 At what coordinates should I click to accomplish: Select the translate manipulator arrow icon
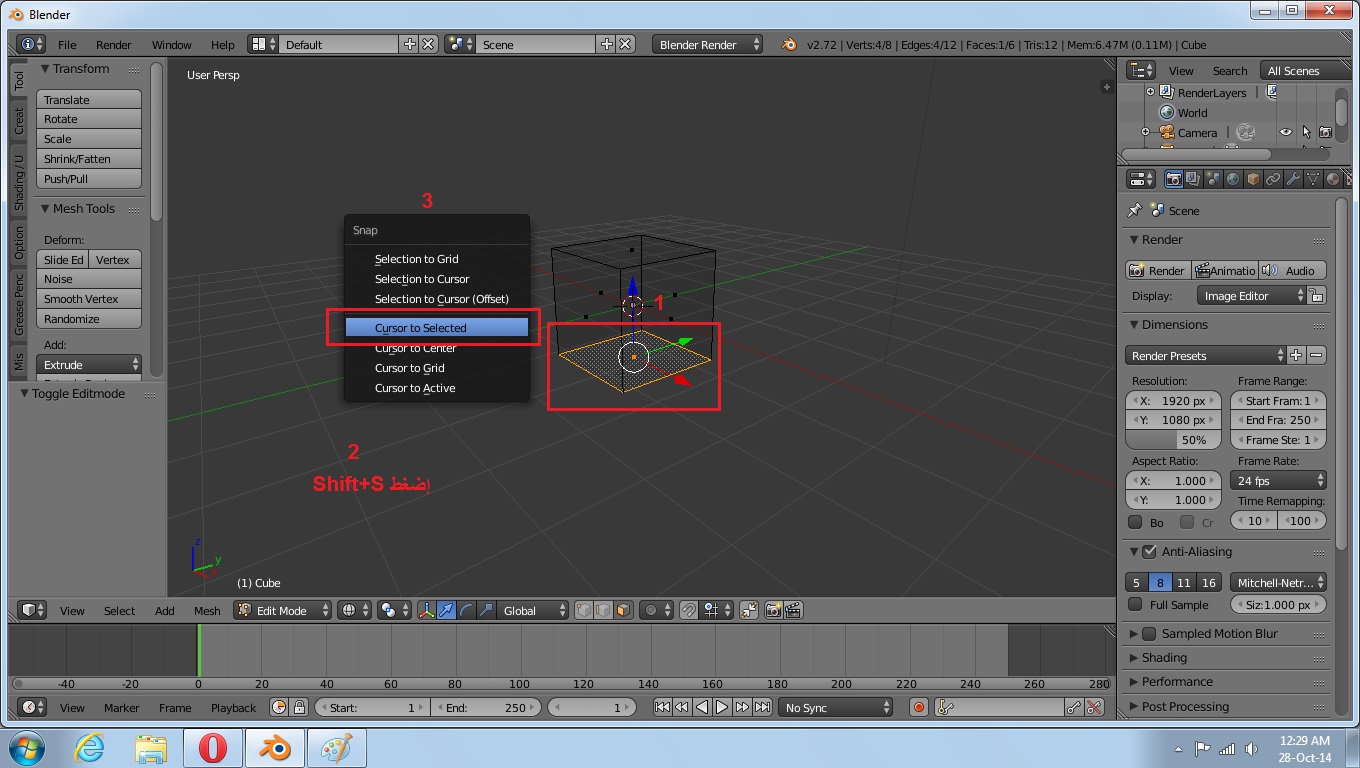(x=446, y=610)
